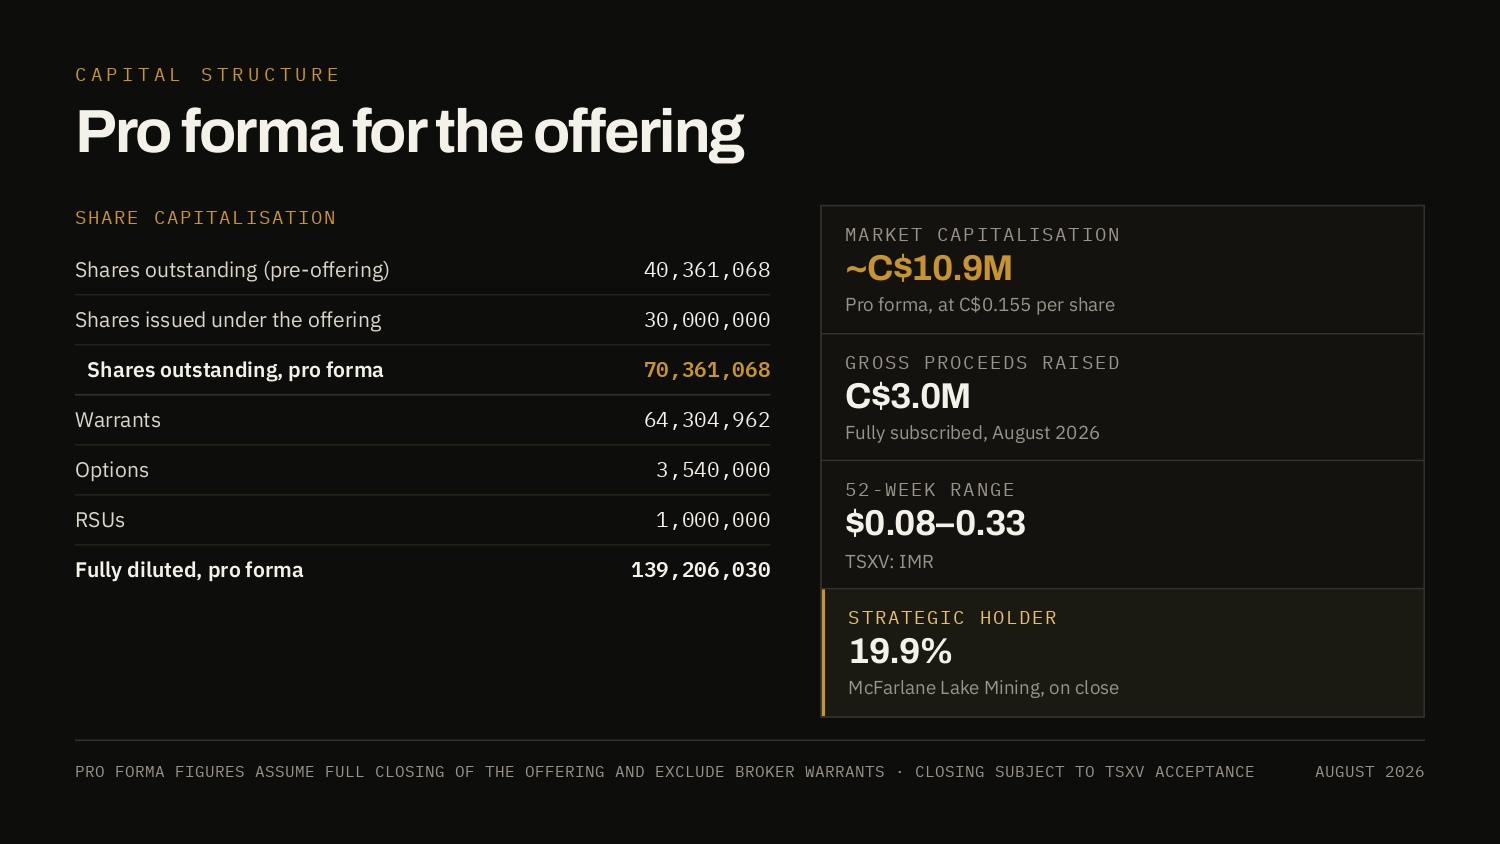
Task: Select the fully diluted total 139,206,030
Action: [x=701, y=570]
